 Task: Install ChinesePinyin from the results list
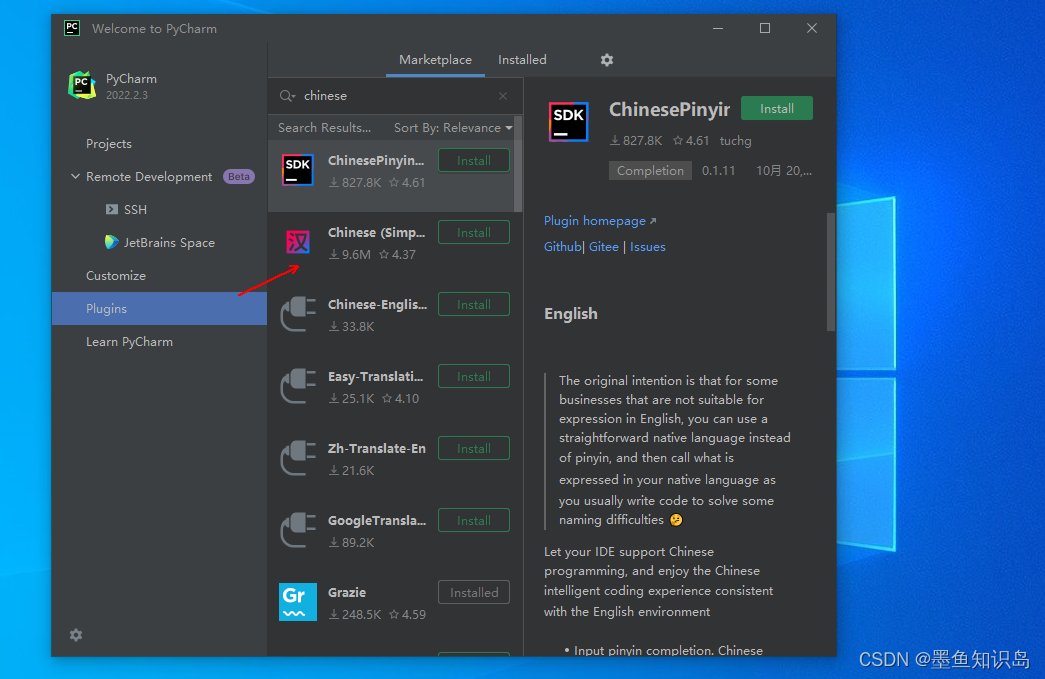[x=474, y=161]
